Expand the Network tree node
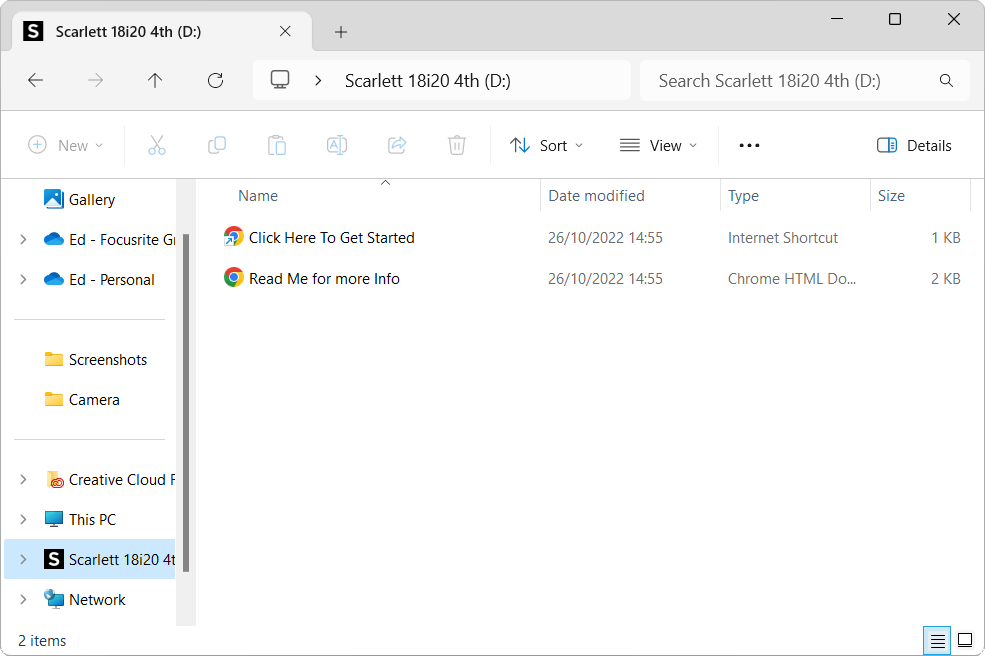This screenshot has width=985, height=656. coord(23,600)
